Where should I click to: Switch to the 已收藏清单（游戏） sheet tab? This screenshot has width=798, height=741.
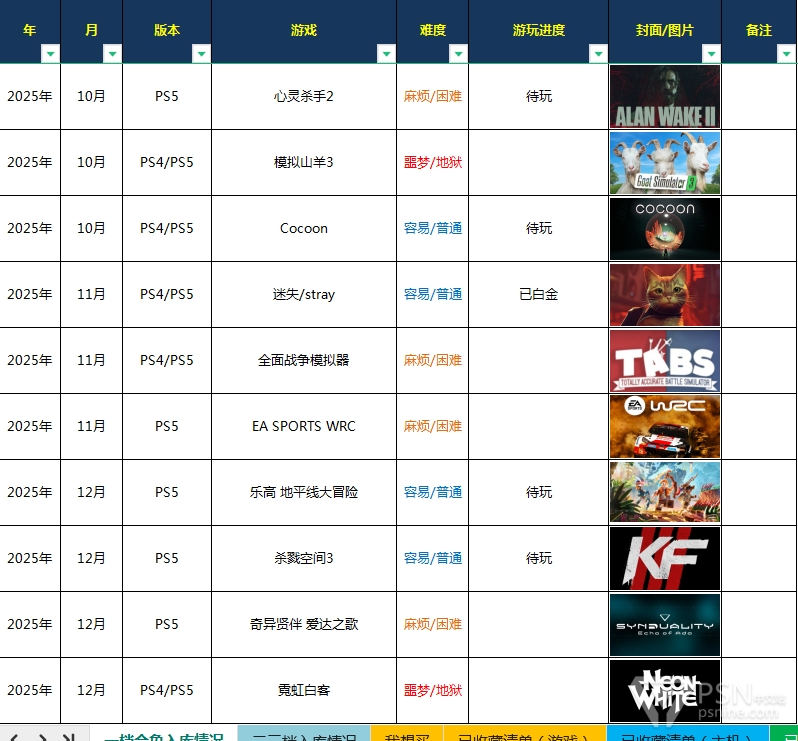[x=524, y=734]
